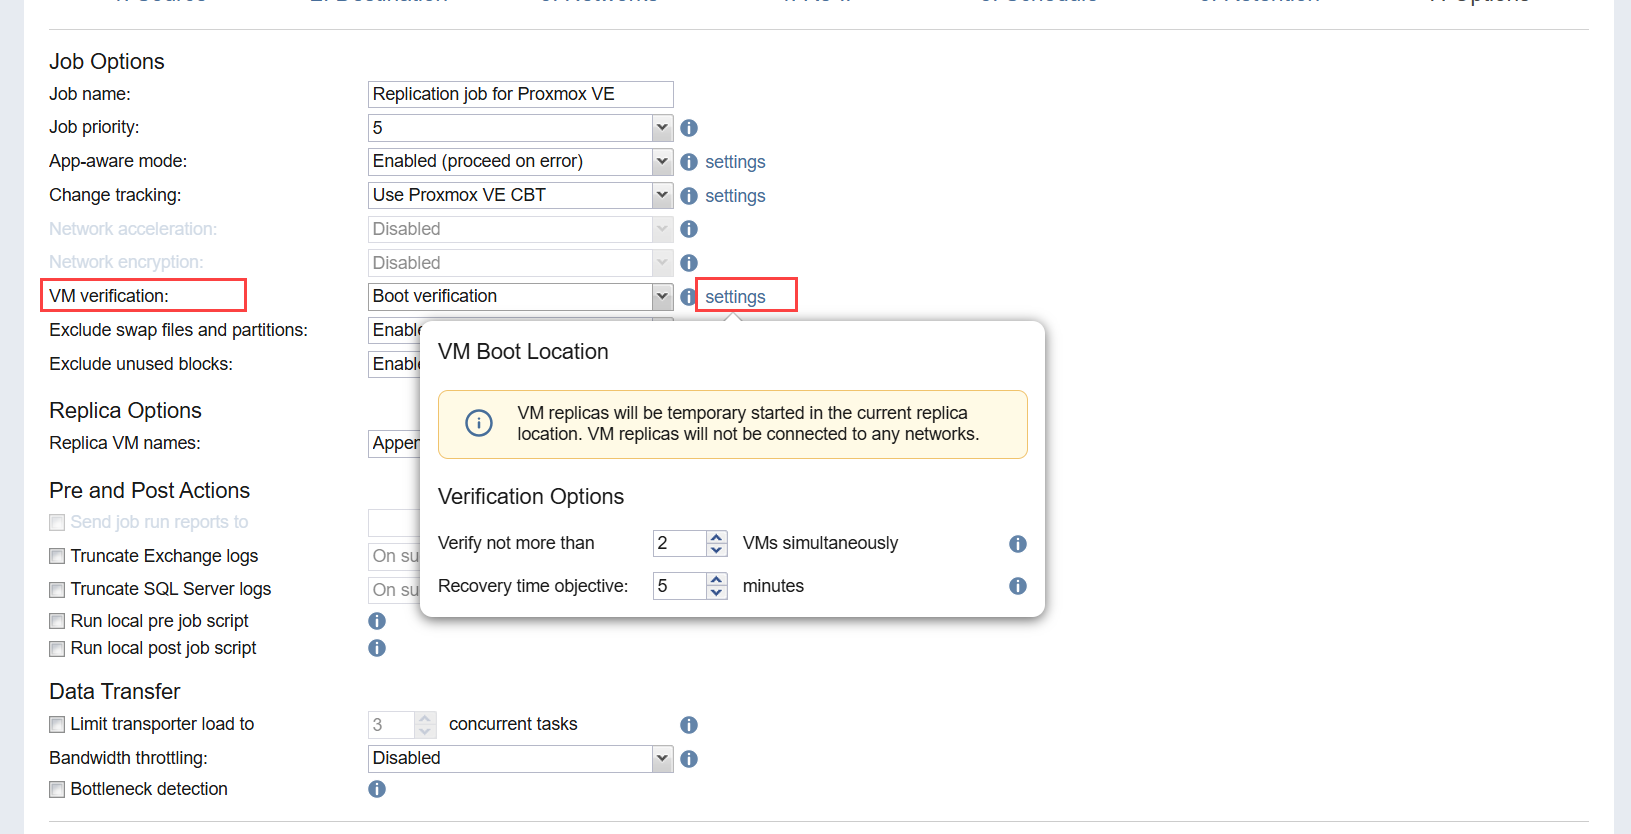Image resolution: width=1631 pixels, height=834 pixels.
Task: Click the info icon beside Job priority
Action: coord(689,128)
